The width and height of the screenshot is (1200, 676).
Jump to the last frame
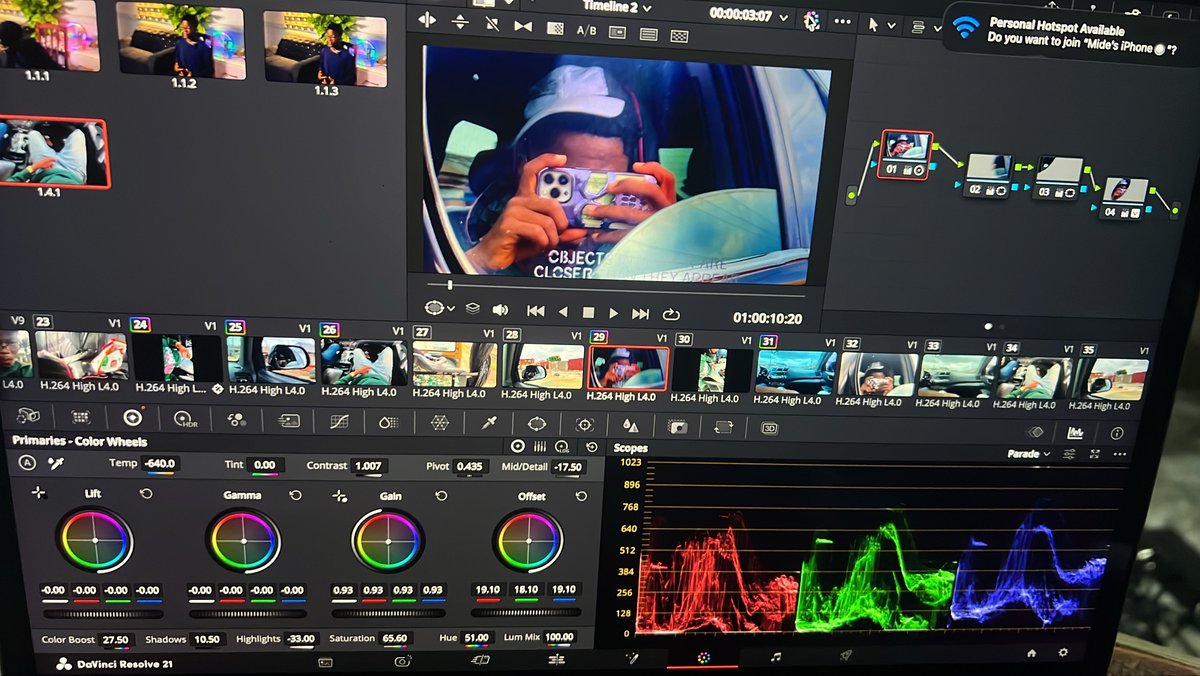pyautogui.click(x=641, y=313)
